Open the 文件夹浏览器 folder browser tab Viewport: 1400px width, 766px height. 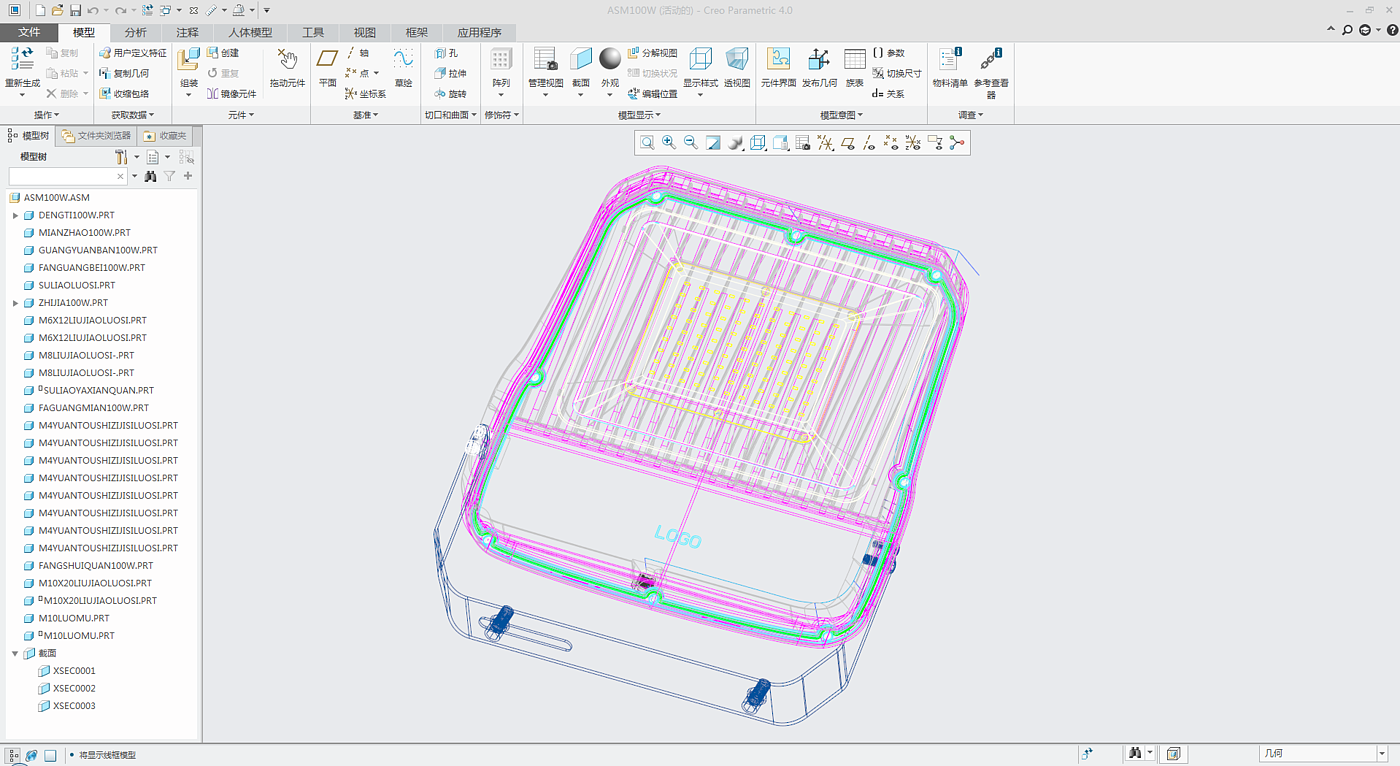tap(97, 135)
